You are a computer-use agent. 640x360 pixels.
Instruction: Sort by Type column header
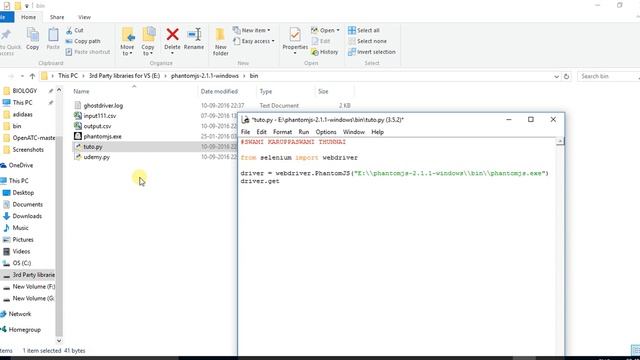pos(266,91)
